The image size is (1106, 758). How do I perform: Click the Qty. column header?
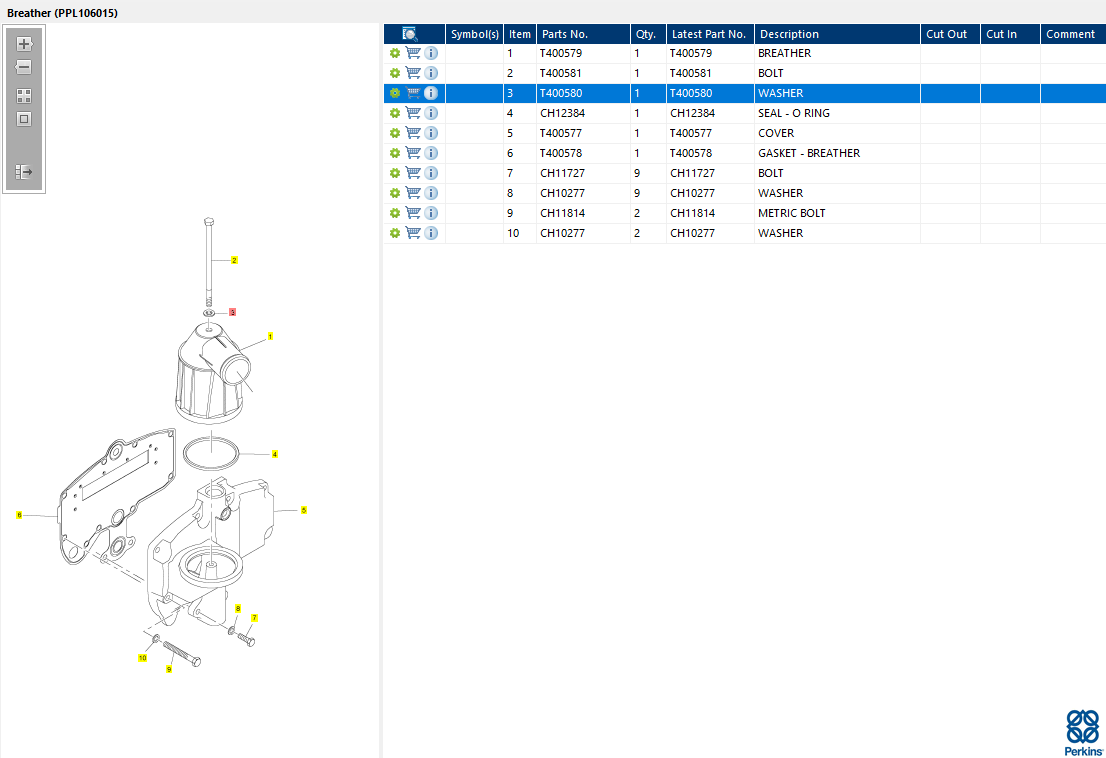tap(645, 34)
